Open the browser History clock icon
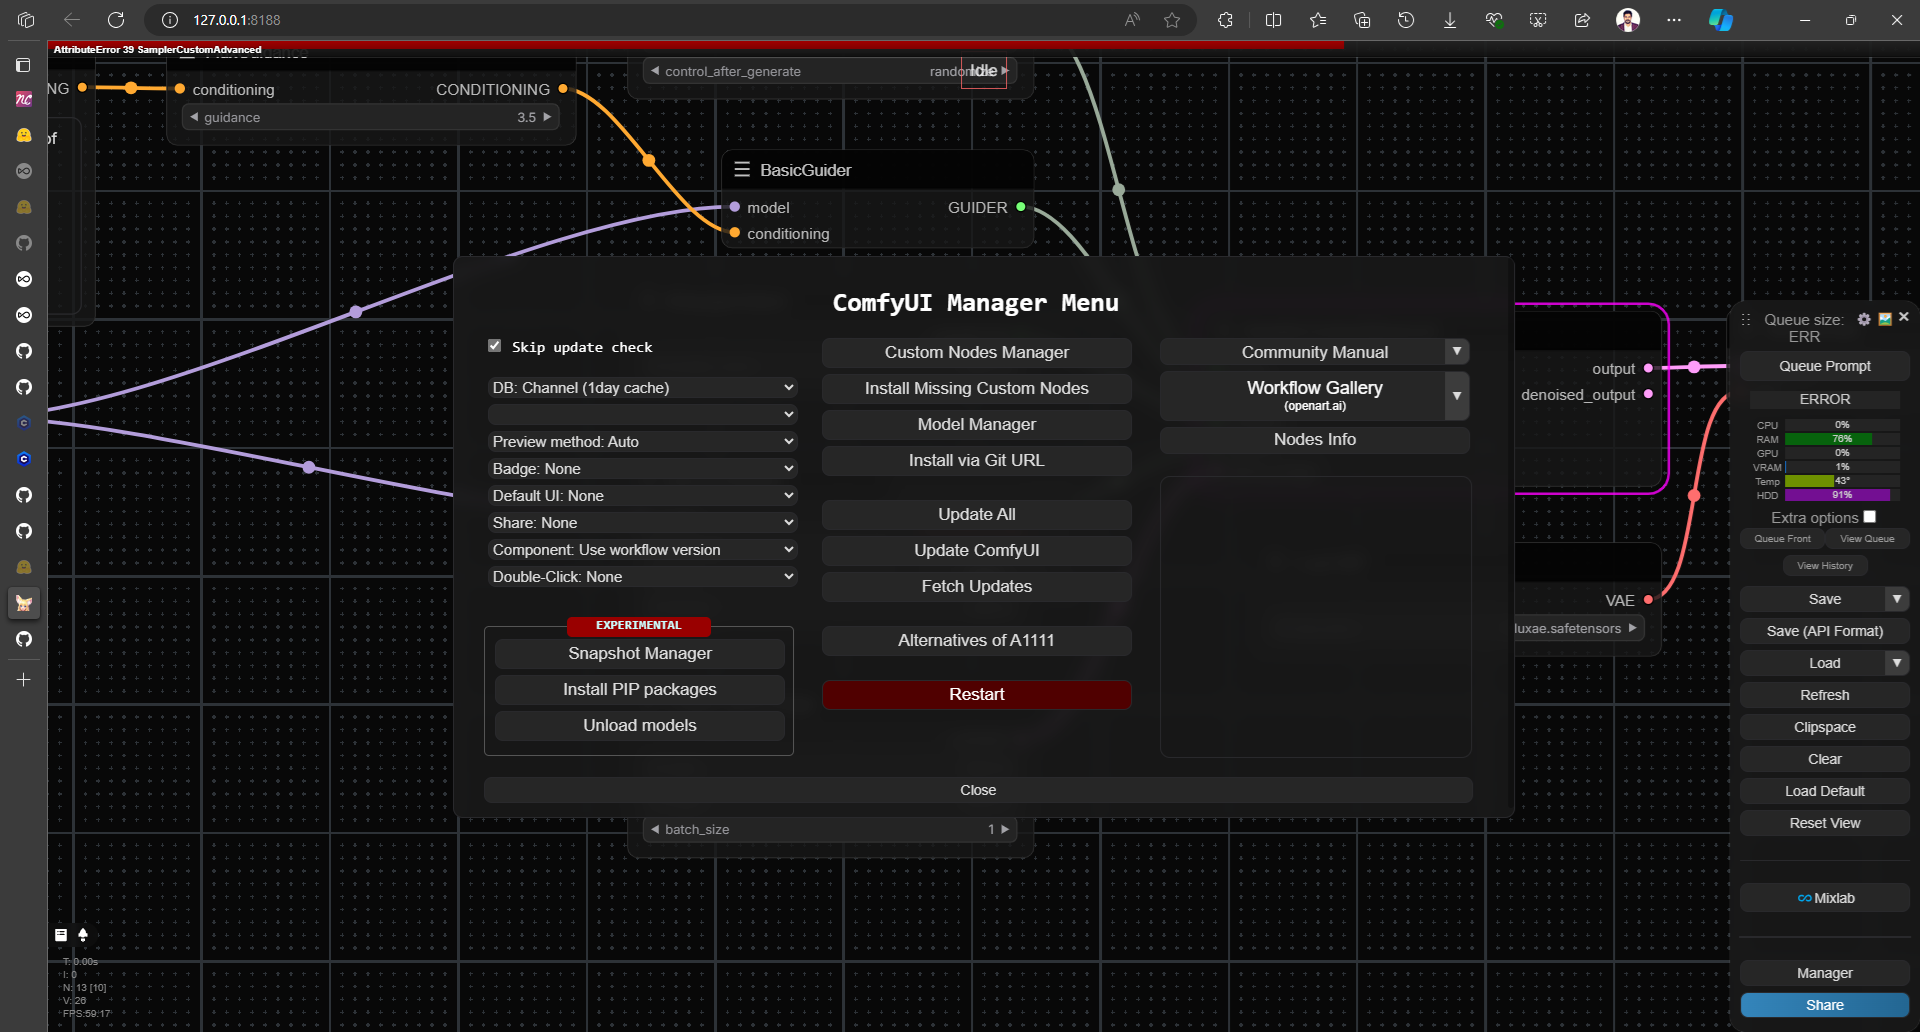The image size is (1920, 1032). [1406, 20]
